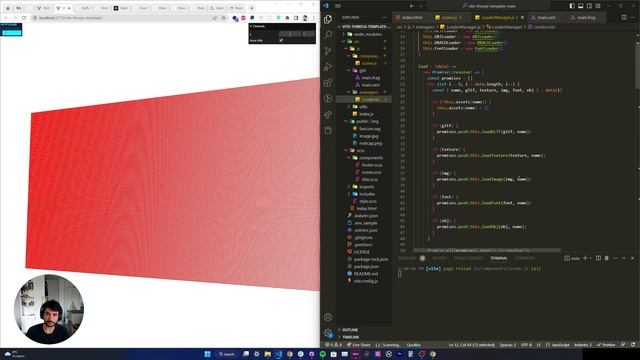Image resolution: width=640 pixels, height=360 pixels.
Task: Open File Explorer from taskbar
Action: [x=267, y=354]
